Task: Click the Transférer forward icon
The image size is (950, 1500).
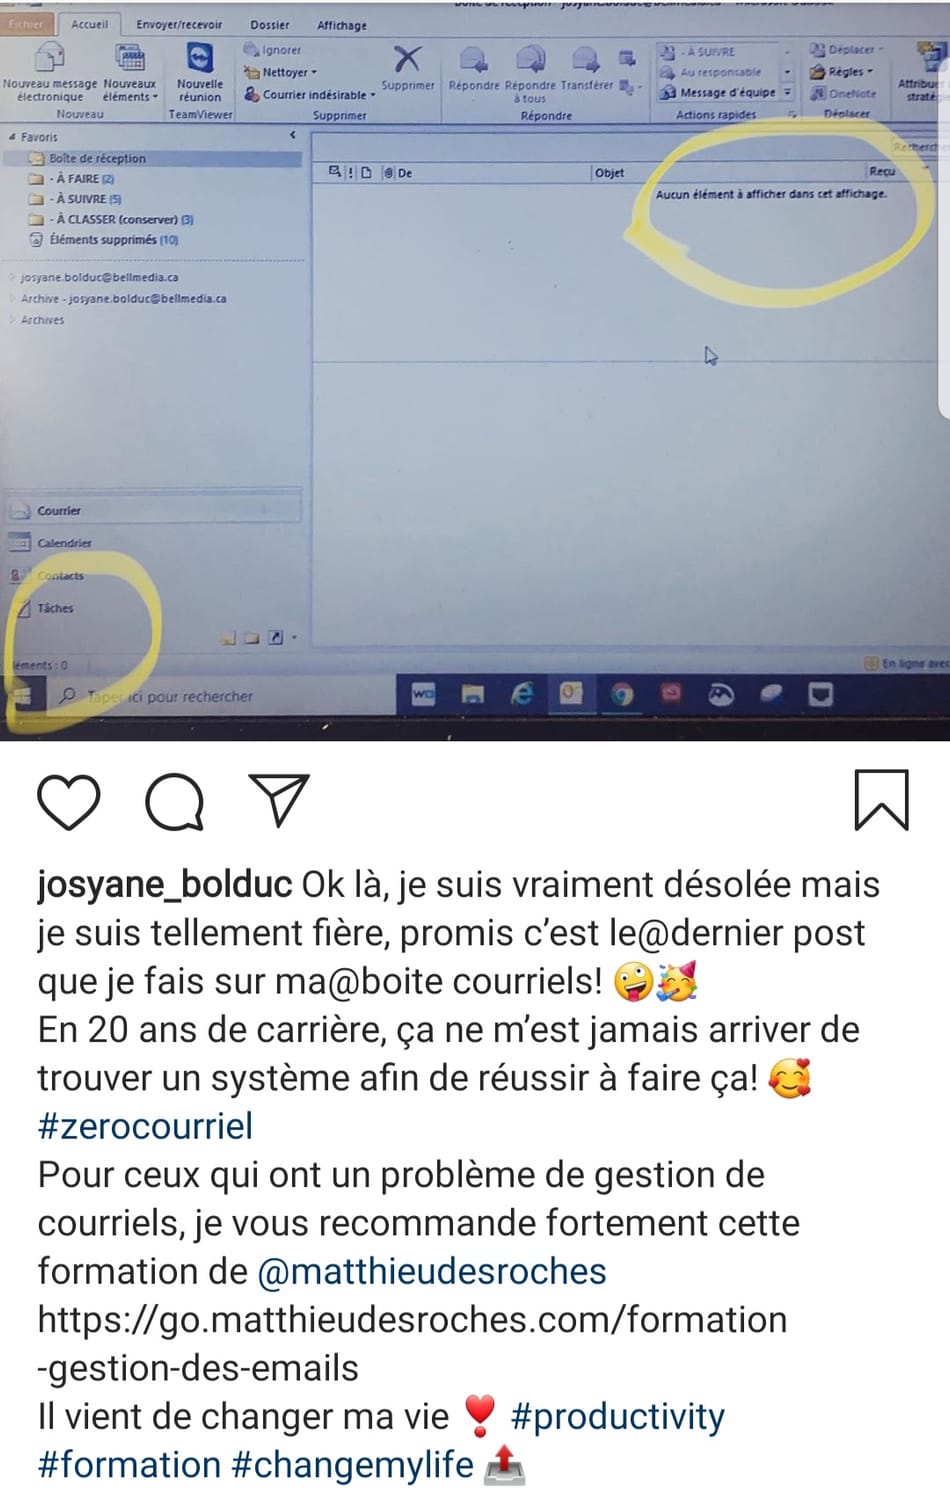Action: [585, 60]
